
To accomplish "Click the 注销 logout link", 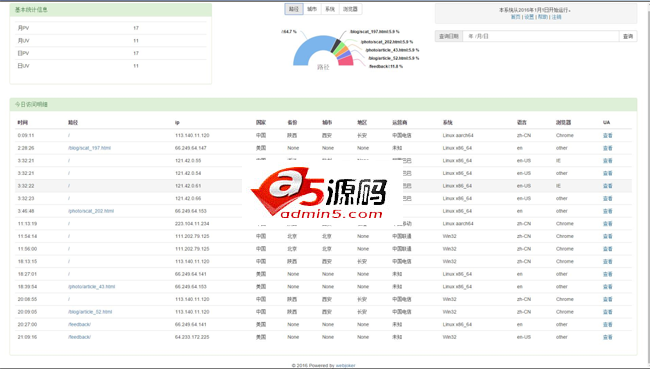I will click(x=556, y=17).
